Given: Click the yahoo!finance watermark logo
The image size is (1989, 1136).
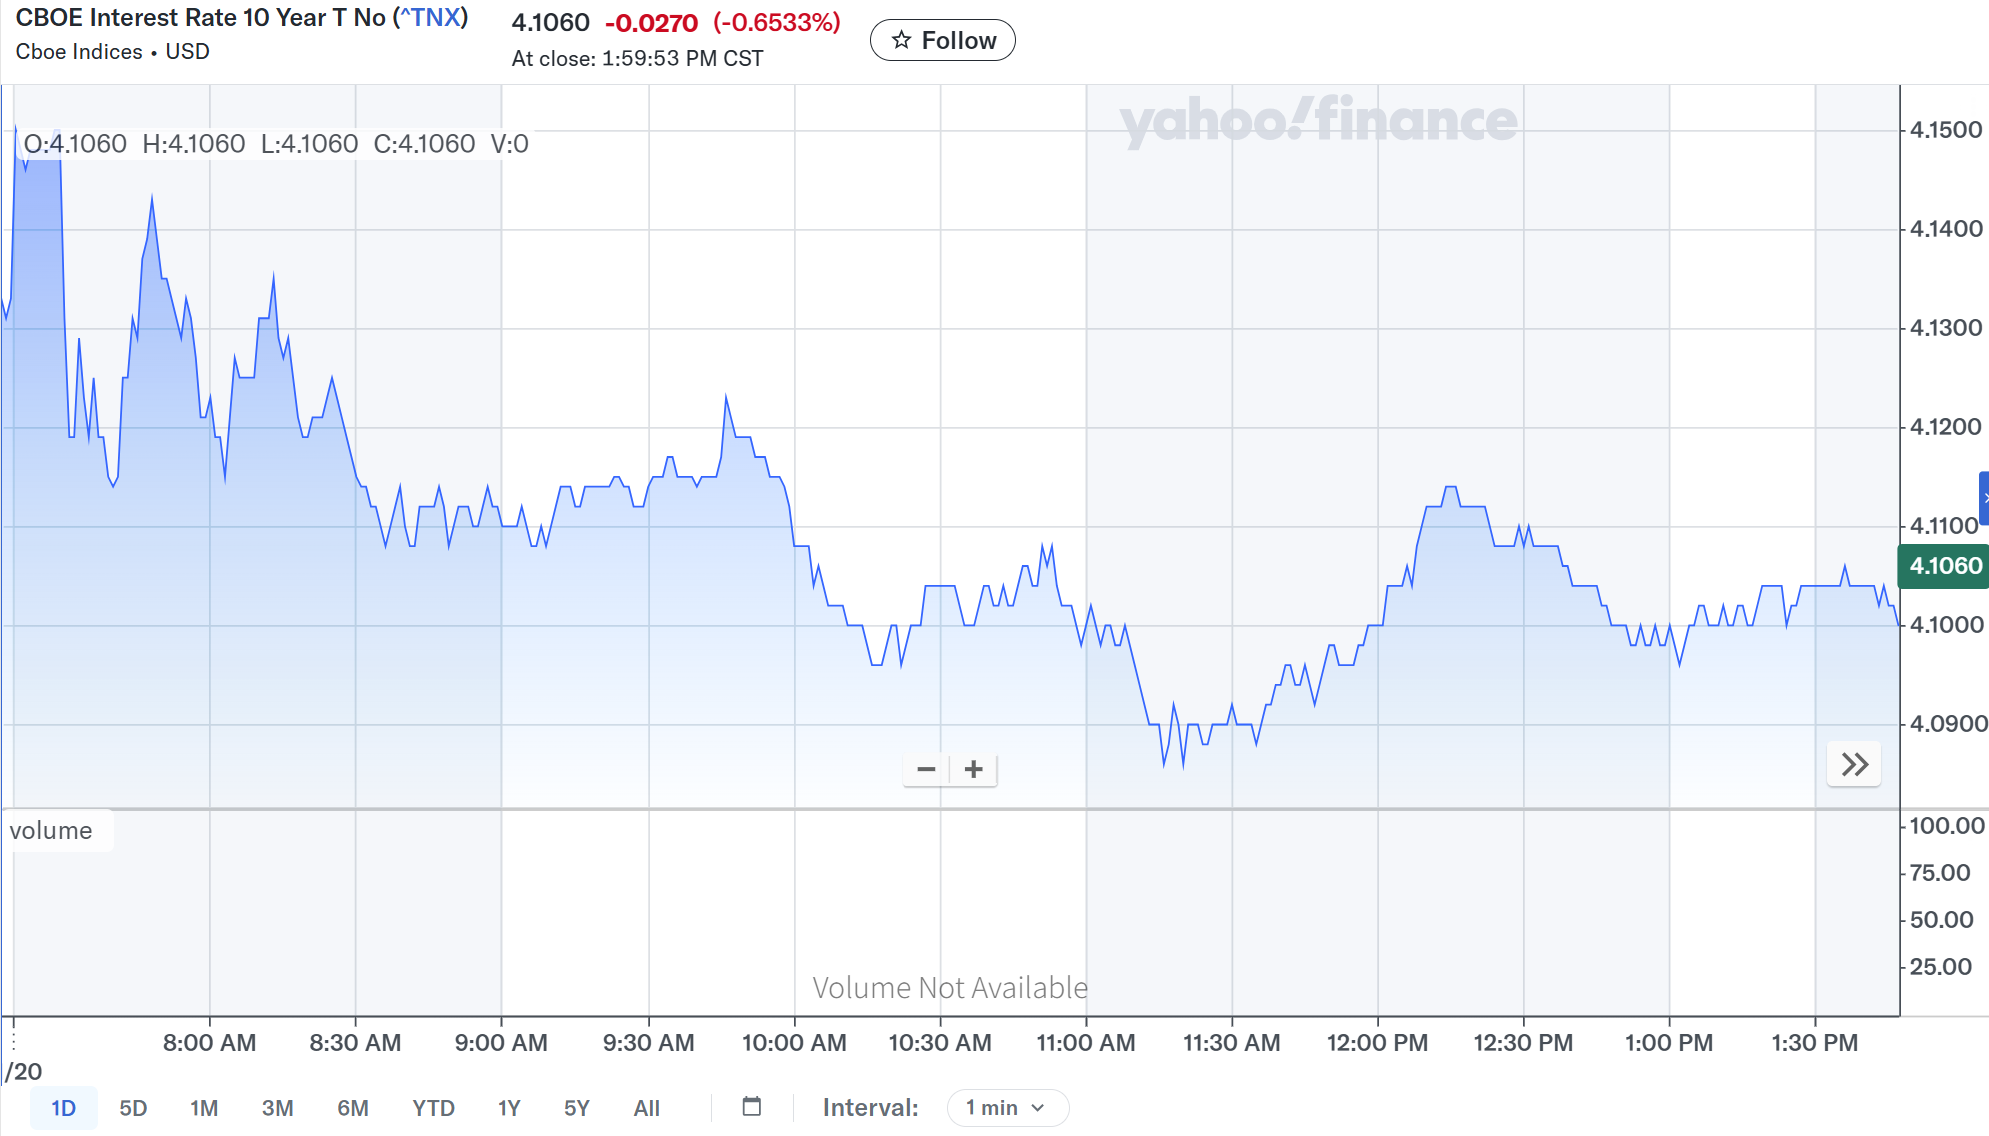Looking at the screenshot, I should pos(1318,121).
